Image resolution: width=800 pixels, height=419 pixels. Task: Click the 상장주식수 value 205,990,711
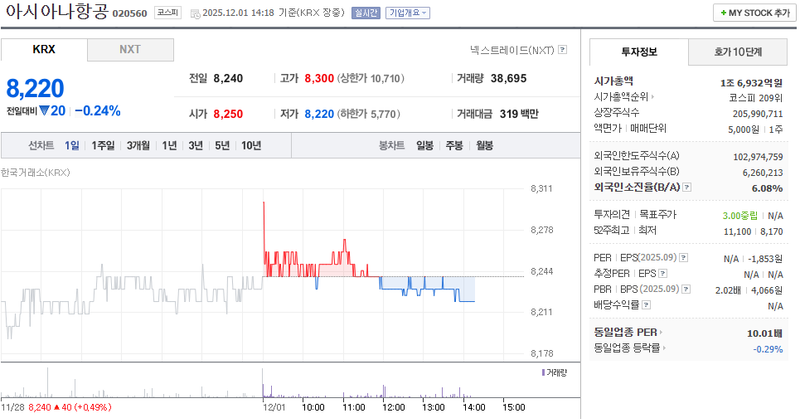coord(758,114)
